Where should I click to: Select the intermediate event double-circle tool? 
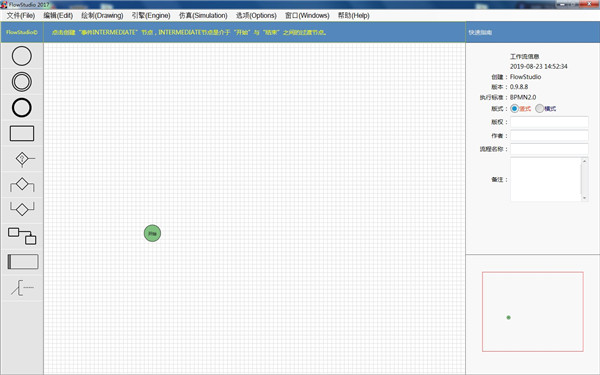pyautogui.click(x=22, y=82)
